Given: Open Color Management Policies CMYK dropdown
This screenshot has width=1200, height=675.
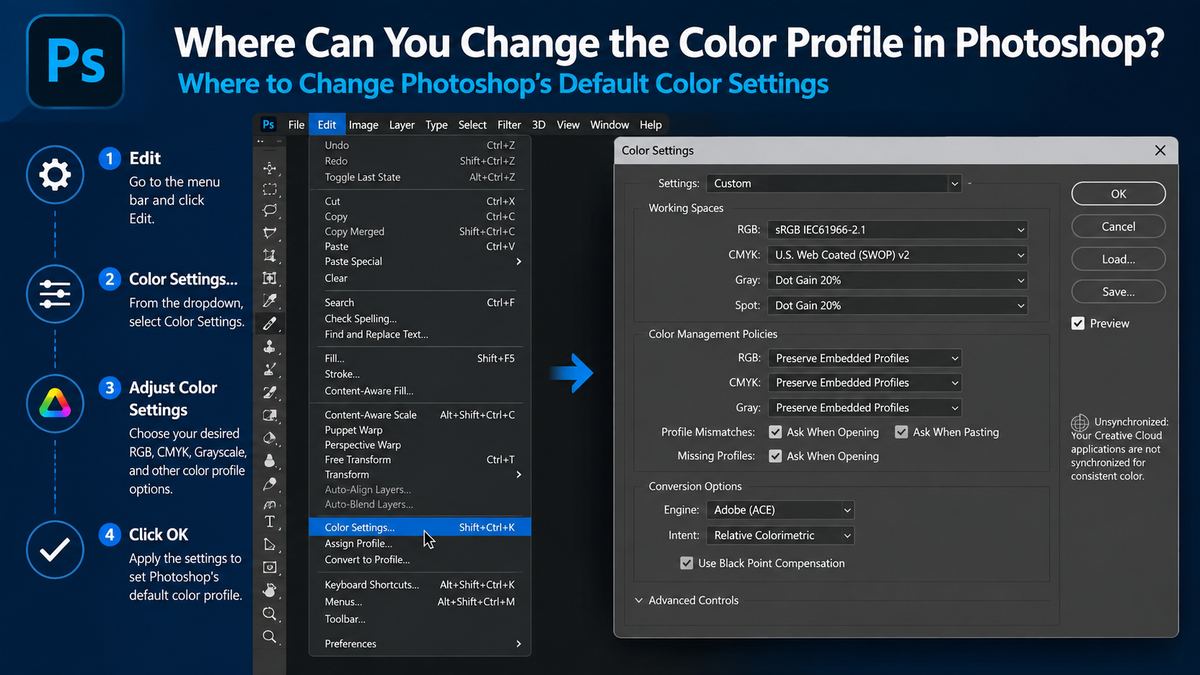Looking at the screenshot, I should [x=865, y=382].
